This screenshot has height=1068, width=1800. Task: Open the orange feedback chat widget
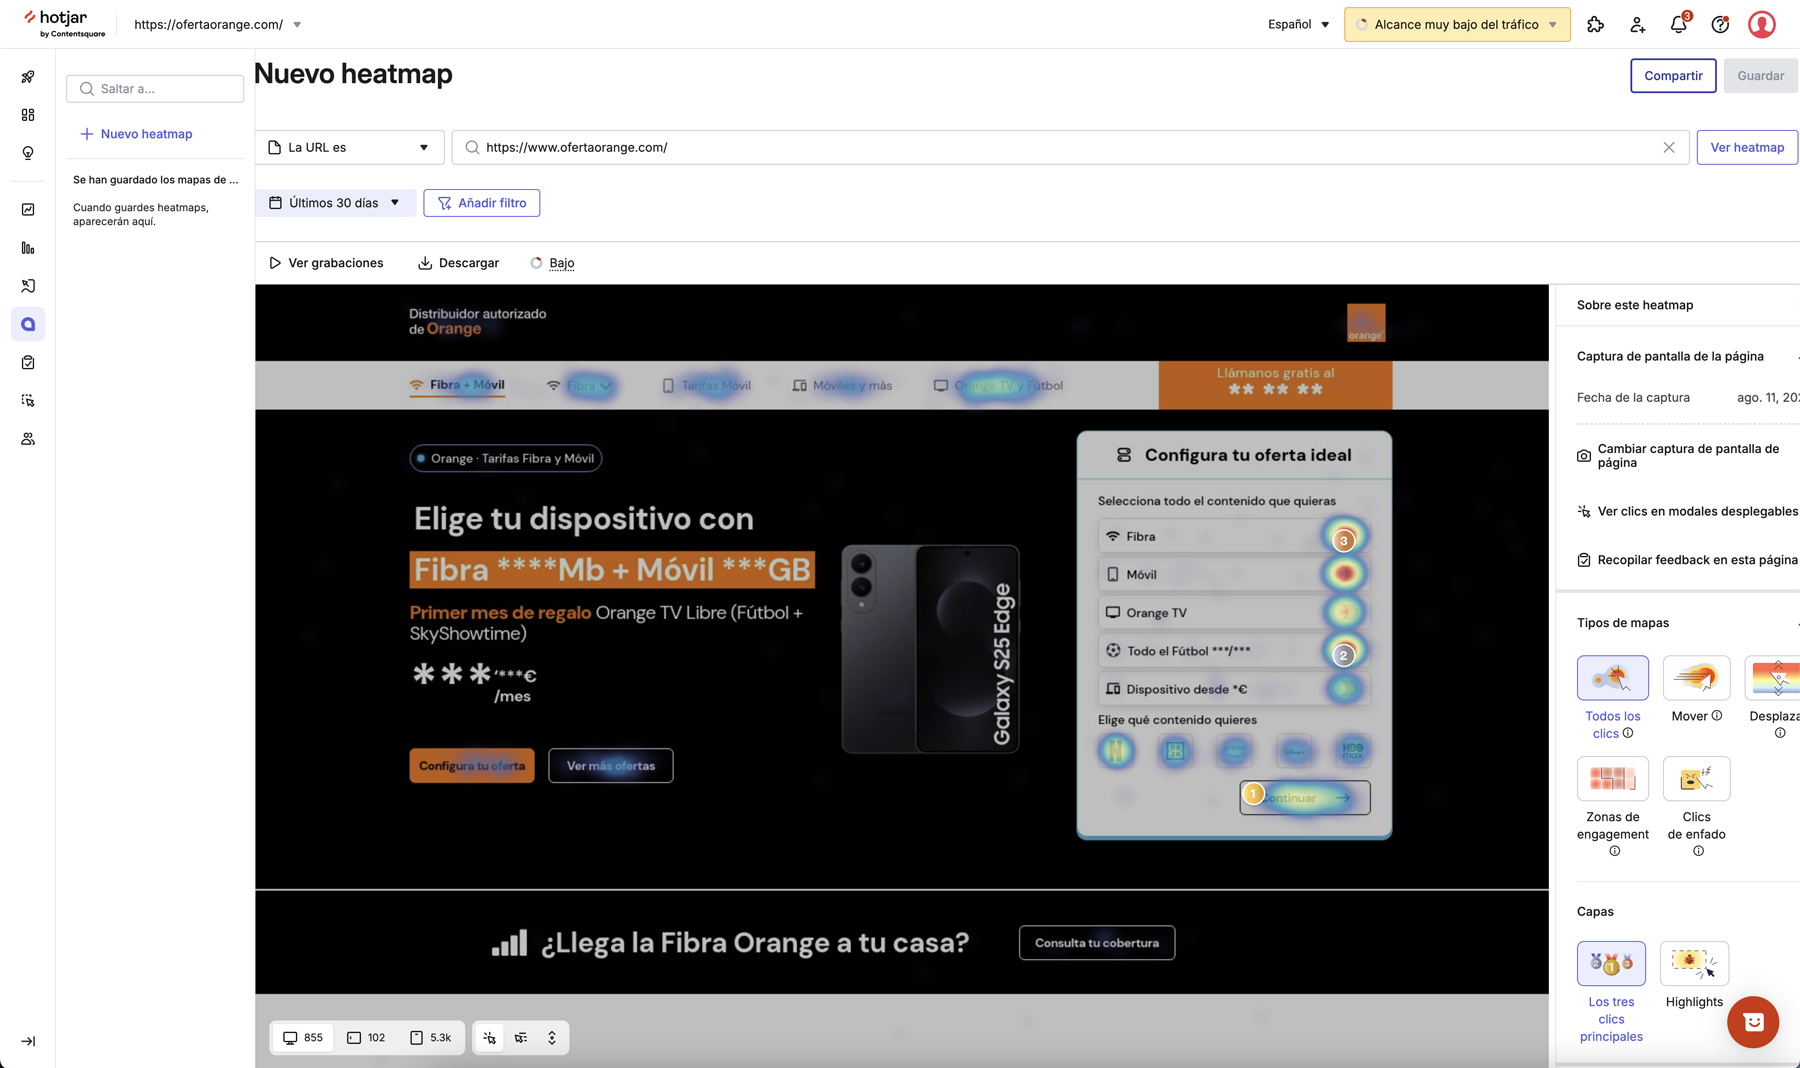pyautogui.click(x=1753, y=1022)
